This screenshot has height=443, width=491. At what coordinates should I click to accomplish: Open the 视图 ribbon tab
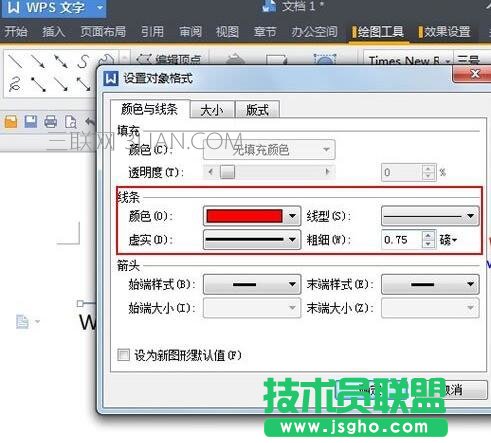click(x=227, y=32)
